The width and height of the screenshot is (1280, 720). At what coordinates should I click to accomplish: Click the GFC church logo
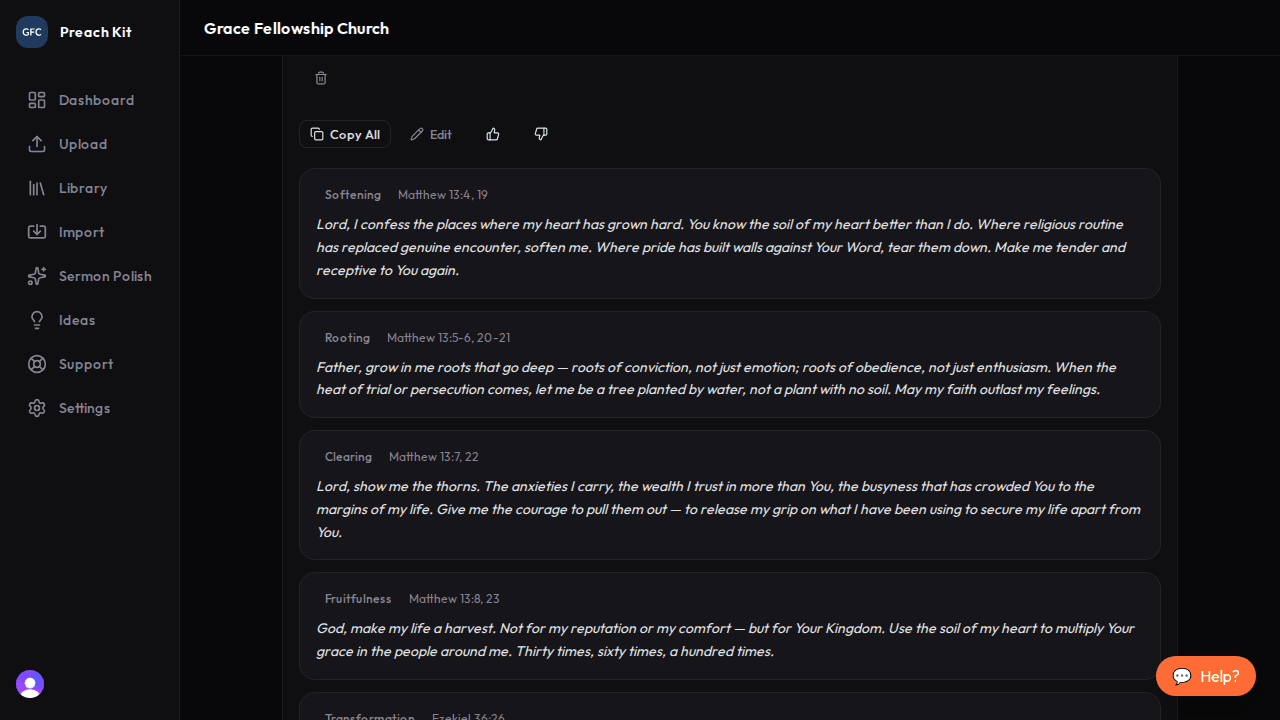[32, 32]
